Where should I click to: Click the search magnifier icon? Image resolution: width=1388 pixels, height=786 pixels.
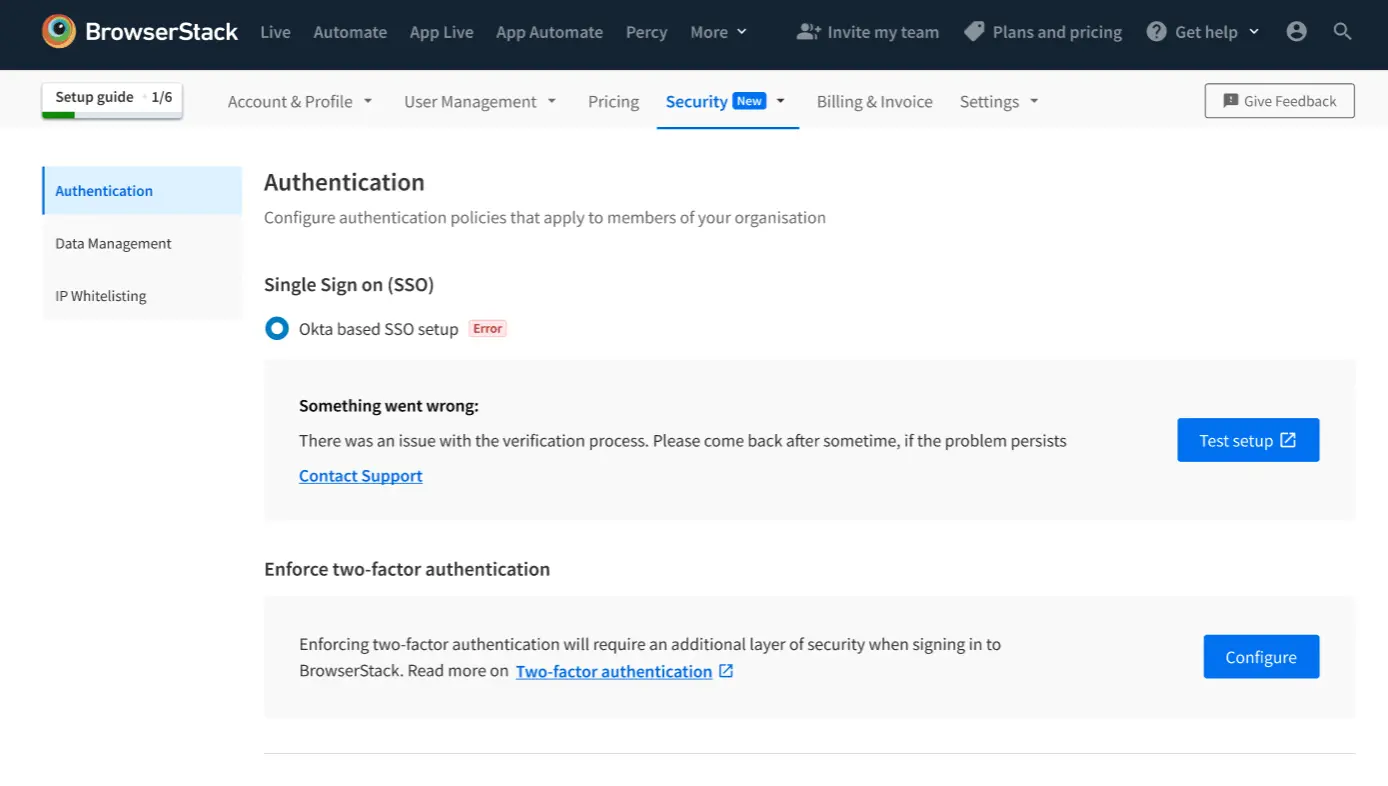(1343, 32)
